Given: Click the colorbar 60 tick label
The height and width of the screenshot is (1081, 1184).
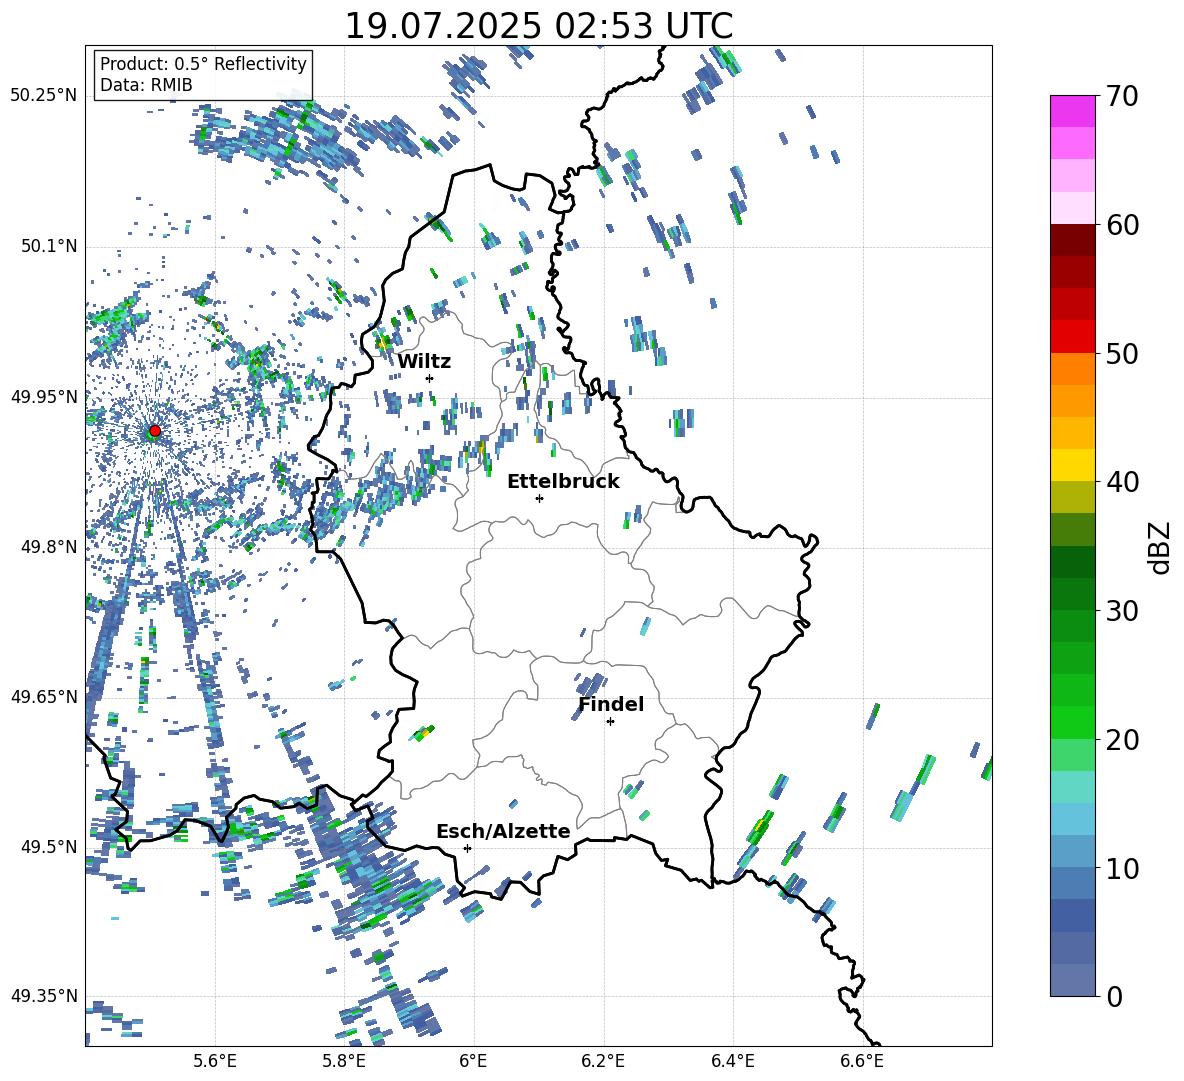Looking at the screenshot, I should click(1122, 225).
